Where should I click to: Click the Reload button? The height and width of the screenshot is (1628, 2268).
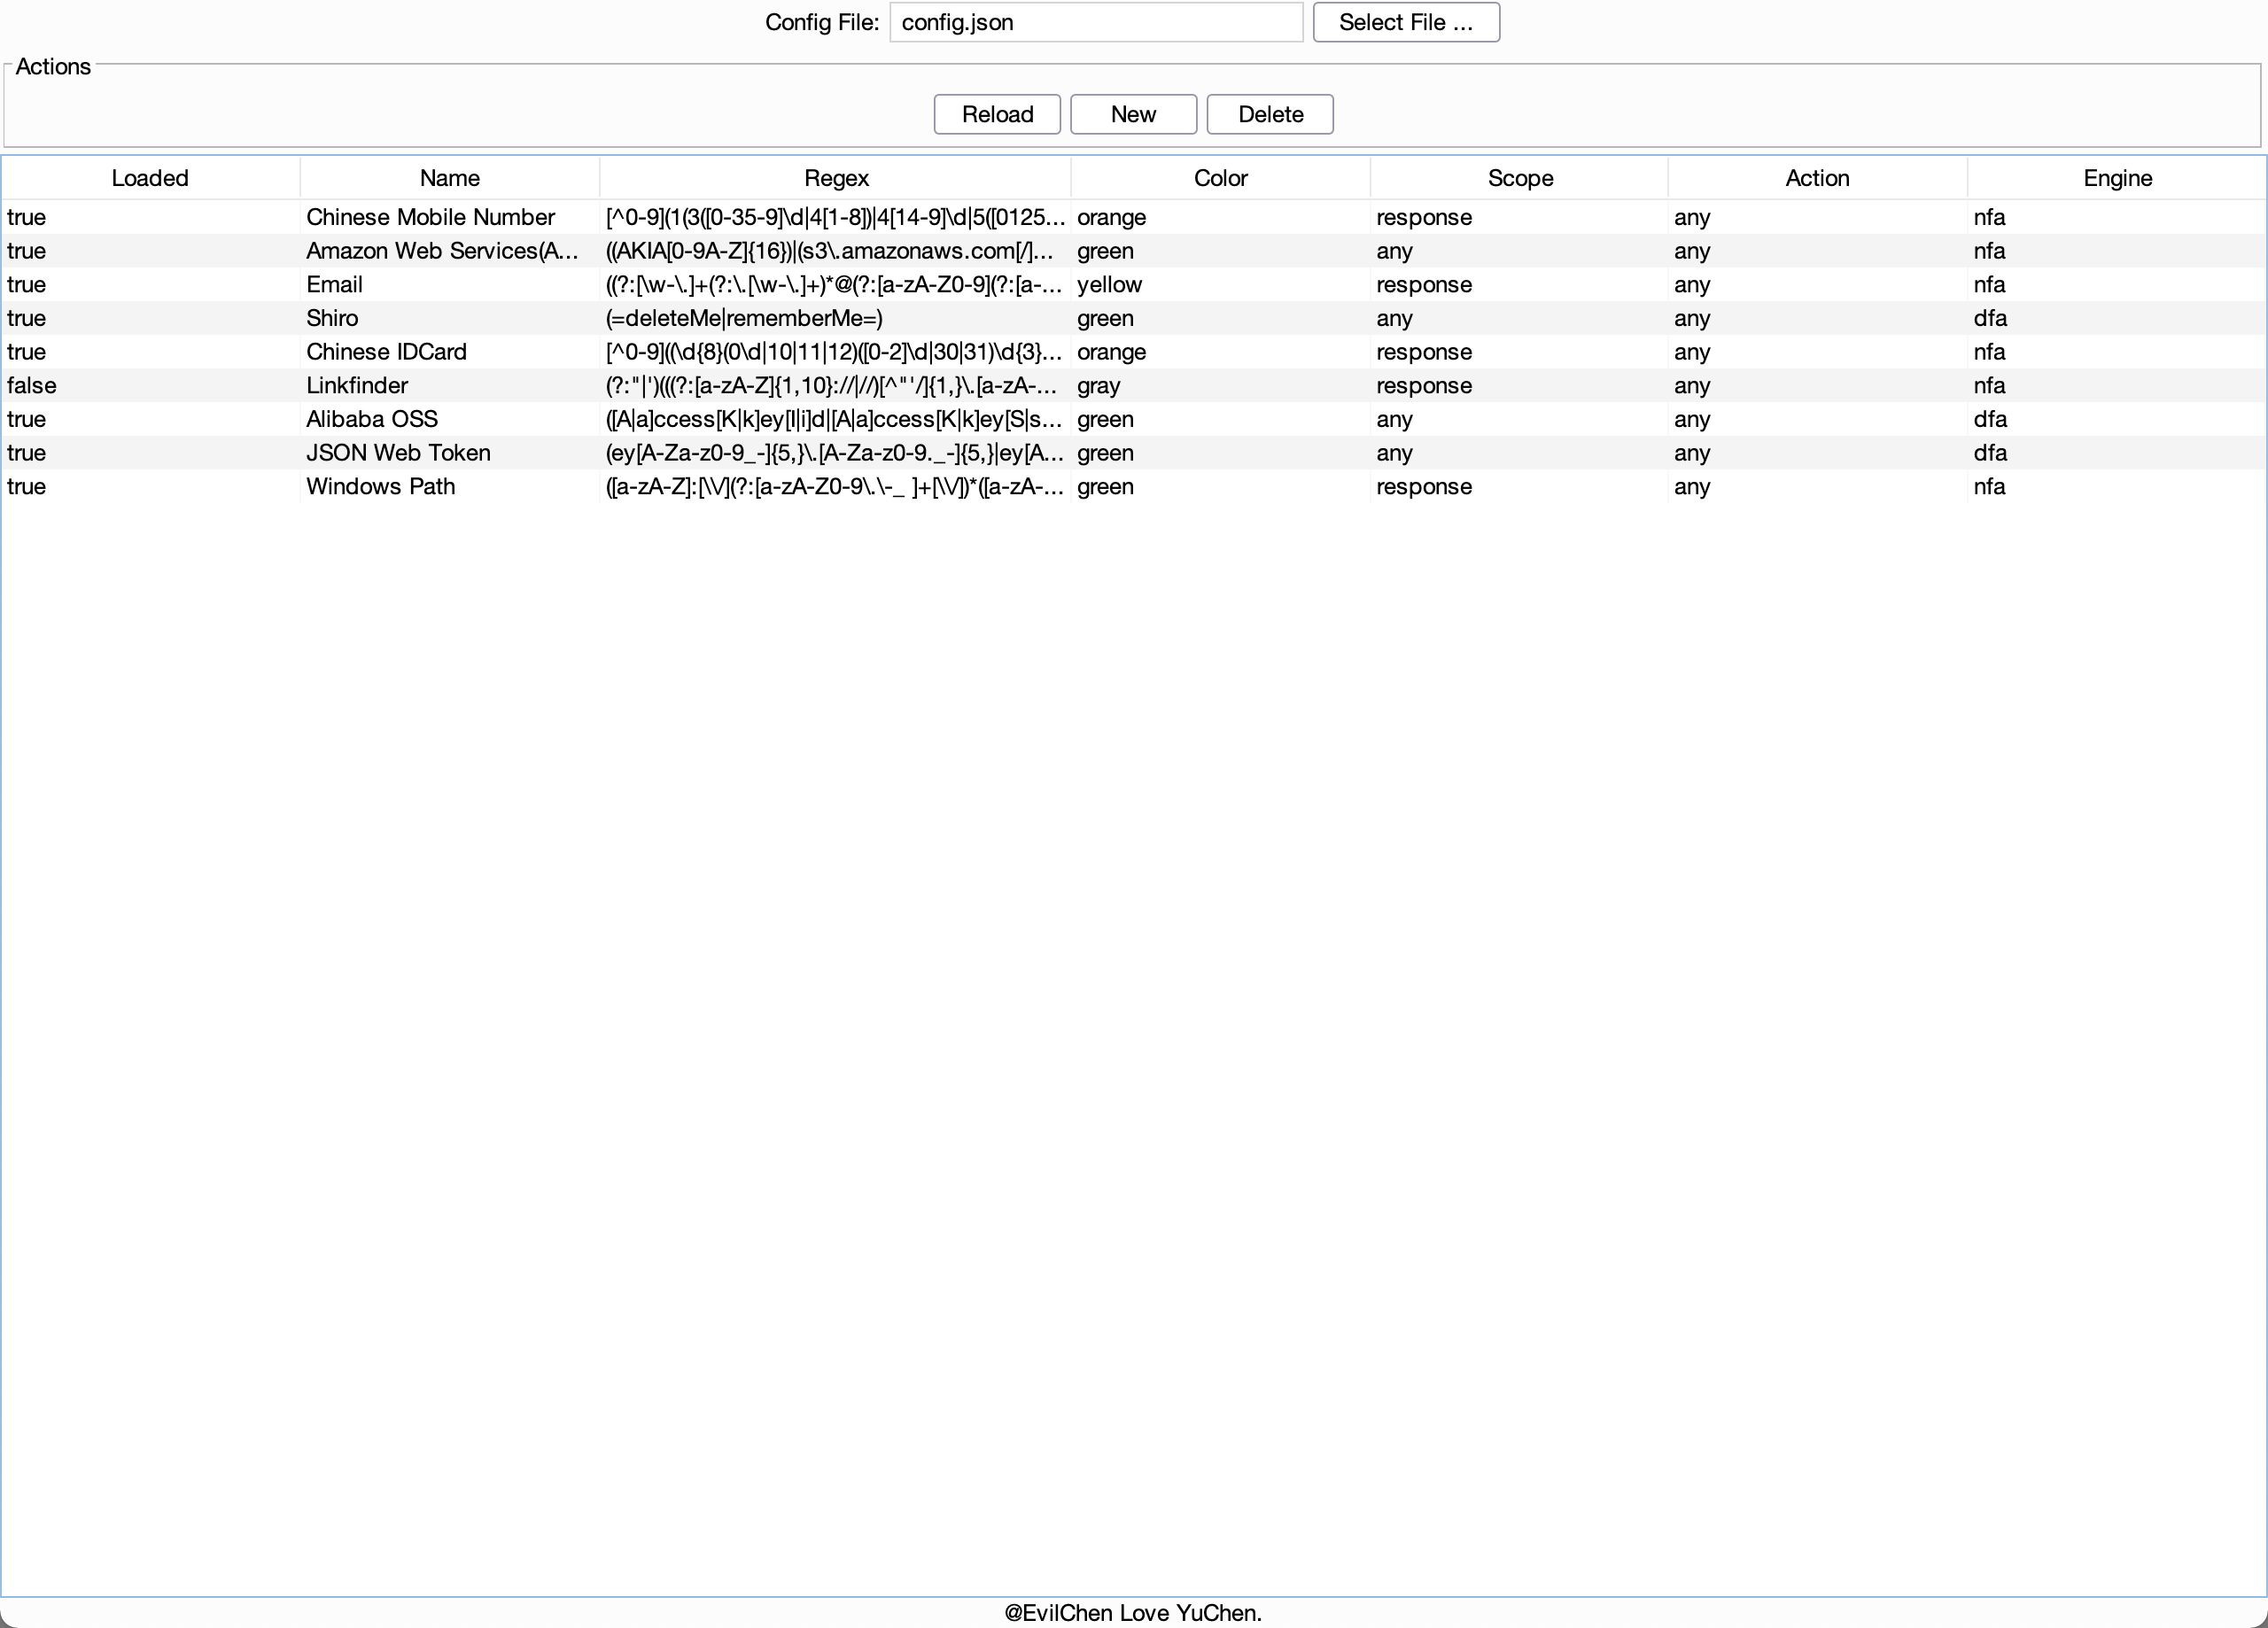(996, 114)
